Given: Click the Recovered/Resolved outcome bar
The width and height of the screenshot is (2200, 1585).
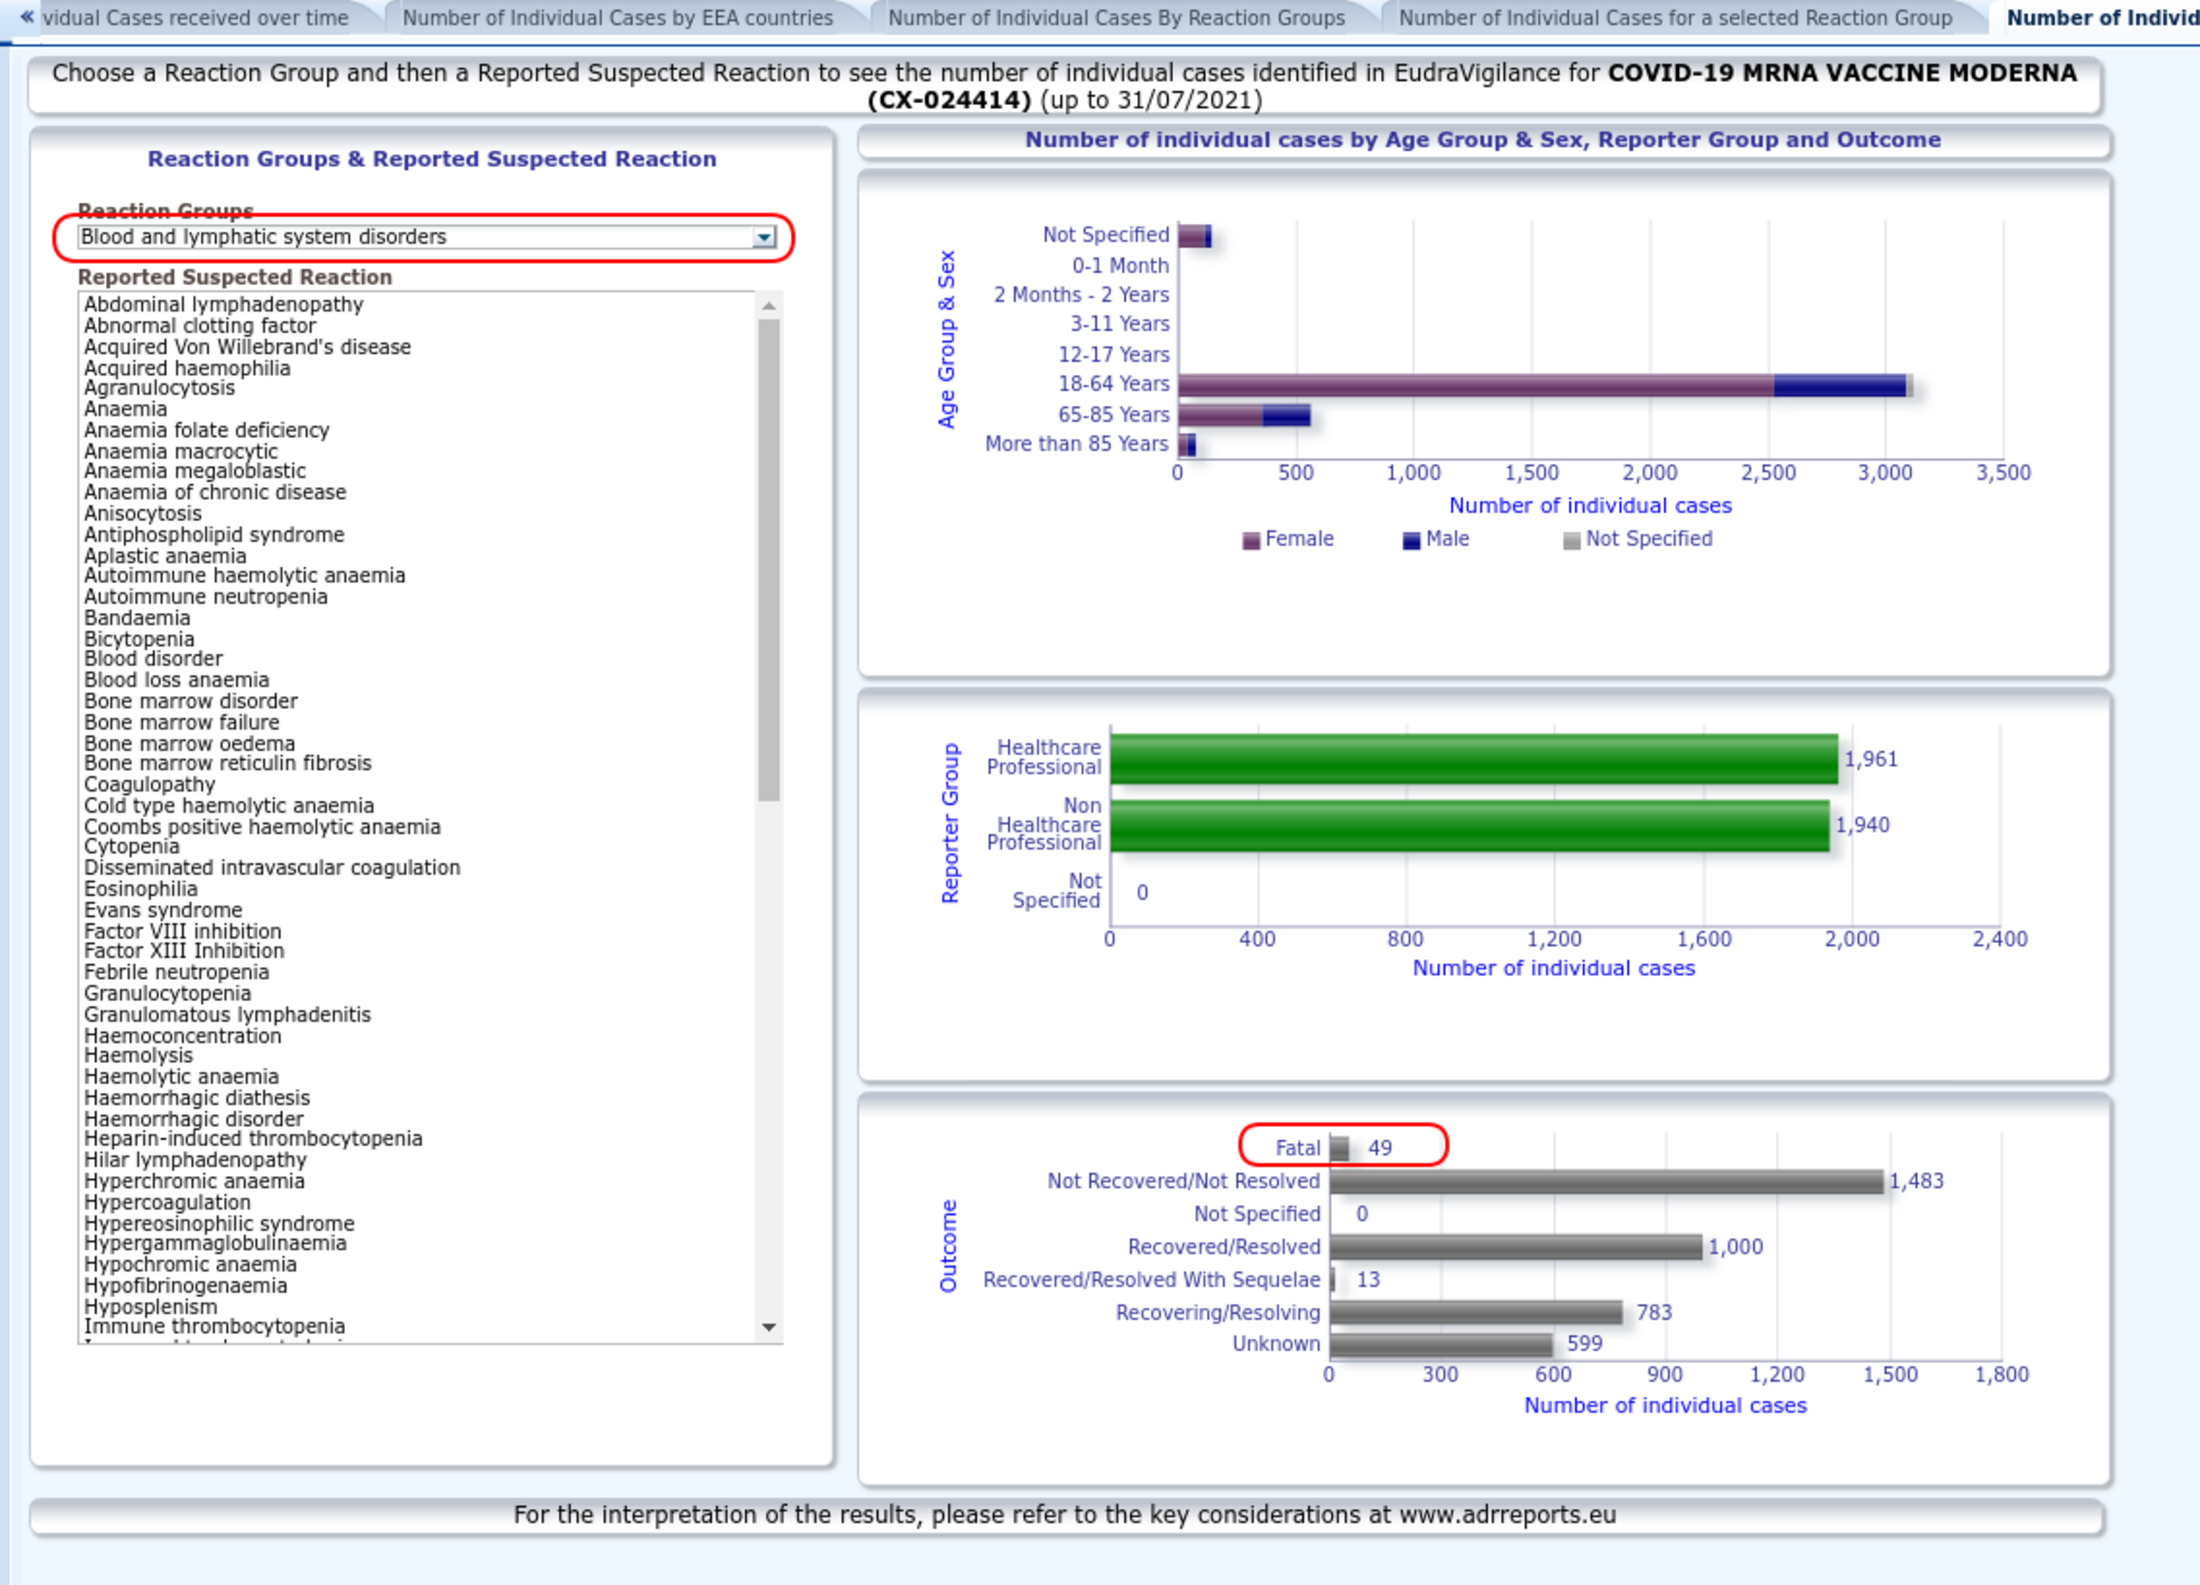Looking at the screenshot, I should [x=1515, y=1247].
